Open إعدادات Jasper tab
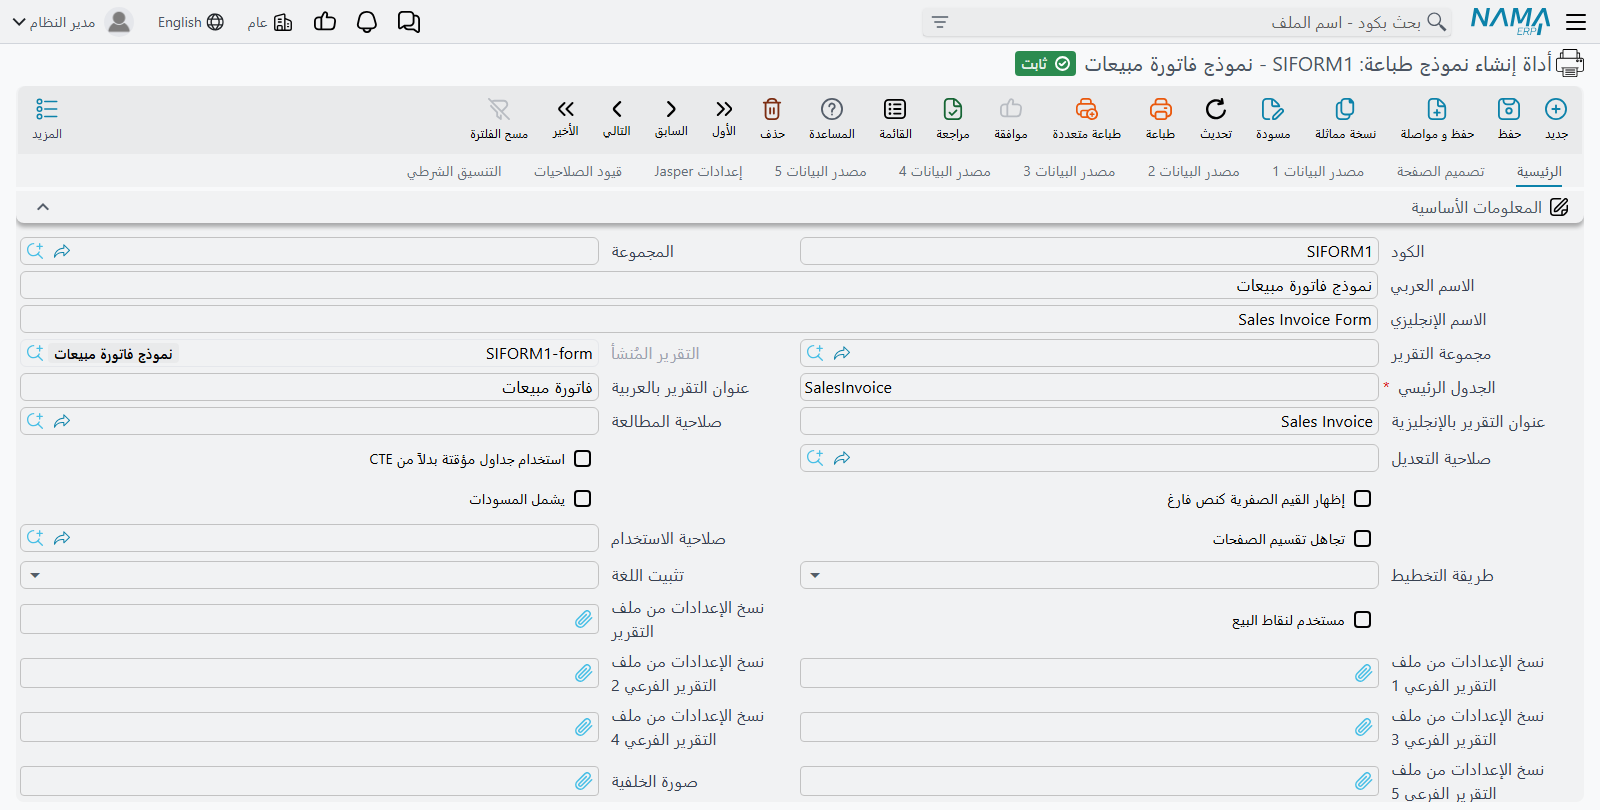1600x810 pixels. click(698, 171)
